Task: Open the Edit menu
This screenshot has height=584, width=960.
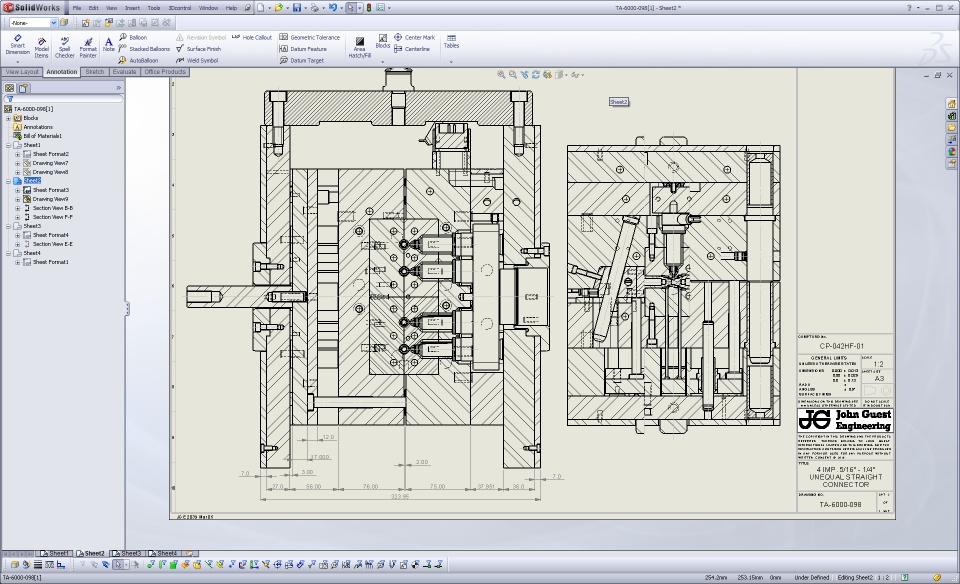Action: tap(93, 8)
